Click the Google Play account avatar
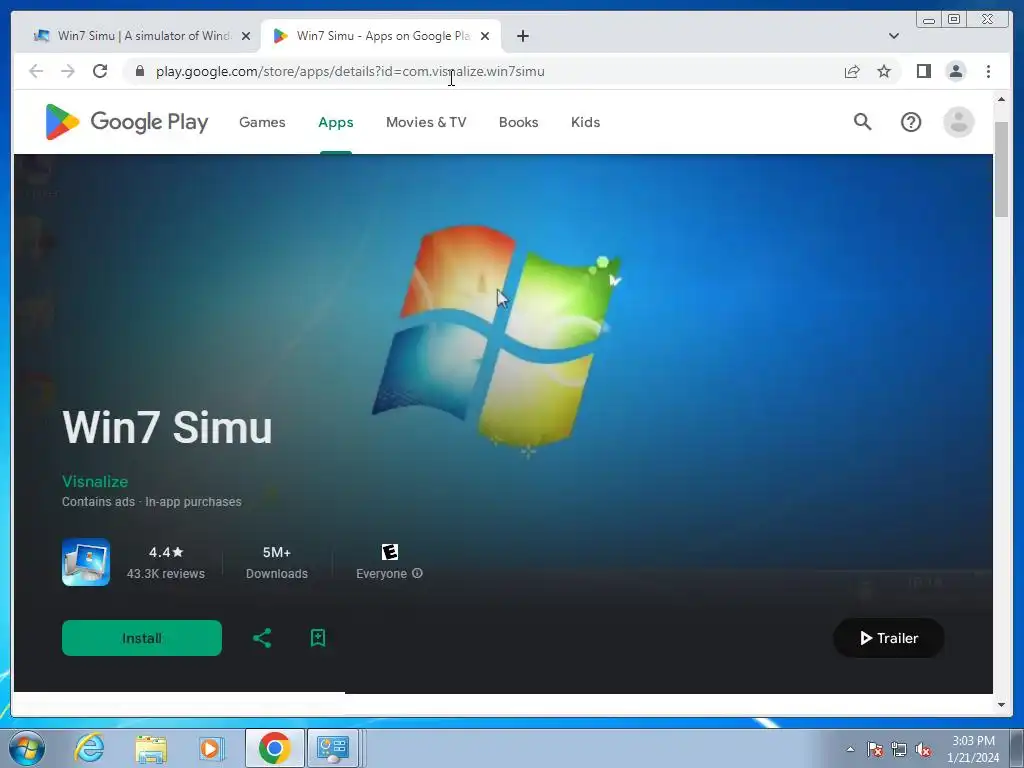Screen dimensions: 1024x768 (x=959, y=122)
